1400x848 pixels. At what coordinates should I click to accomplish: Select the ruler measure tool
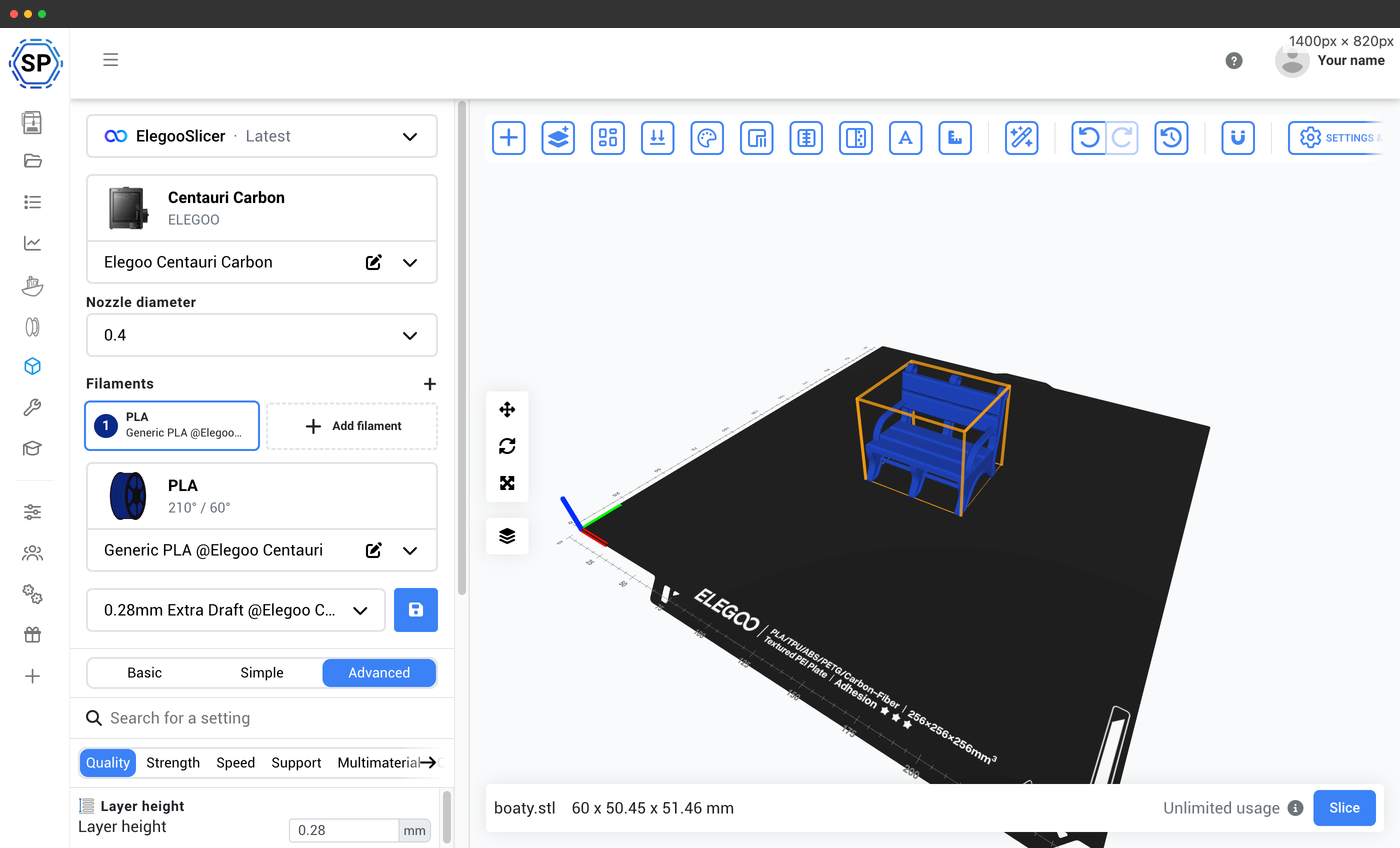click(x=955, y=138)
